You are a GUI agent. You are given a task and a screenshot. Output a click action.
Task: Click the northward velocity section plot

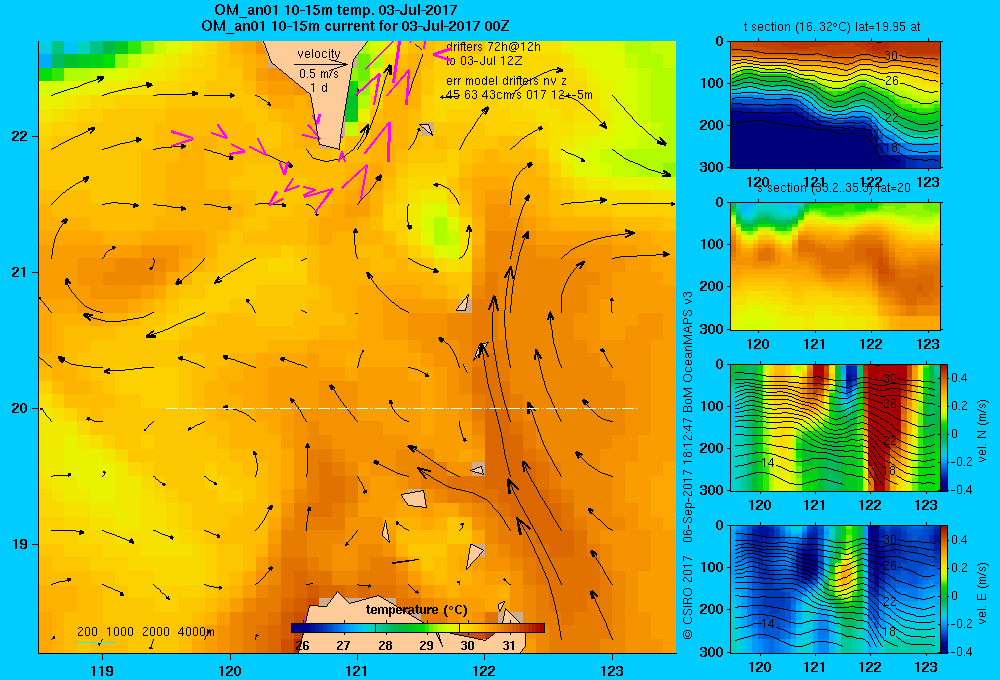835,427
